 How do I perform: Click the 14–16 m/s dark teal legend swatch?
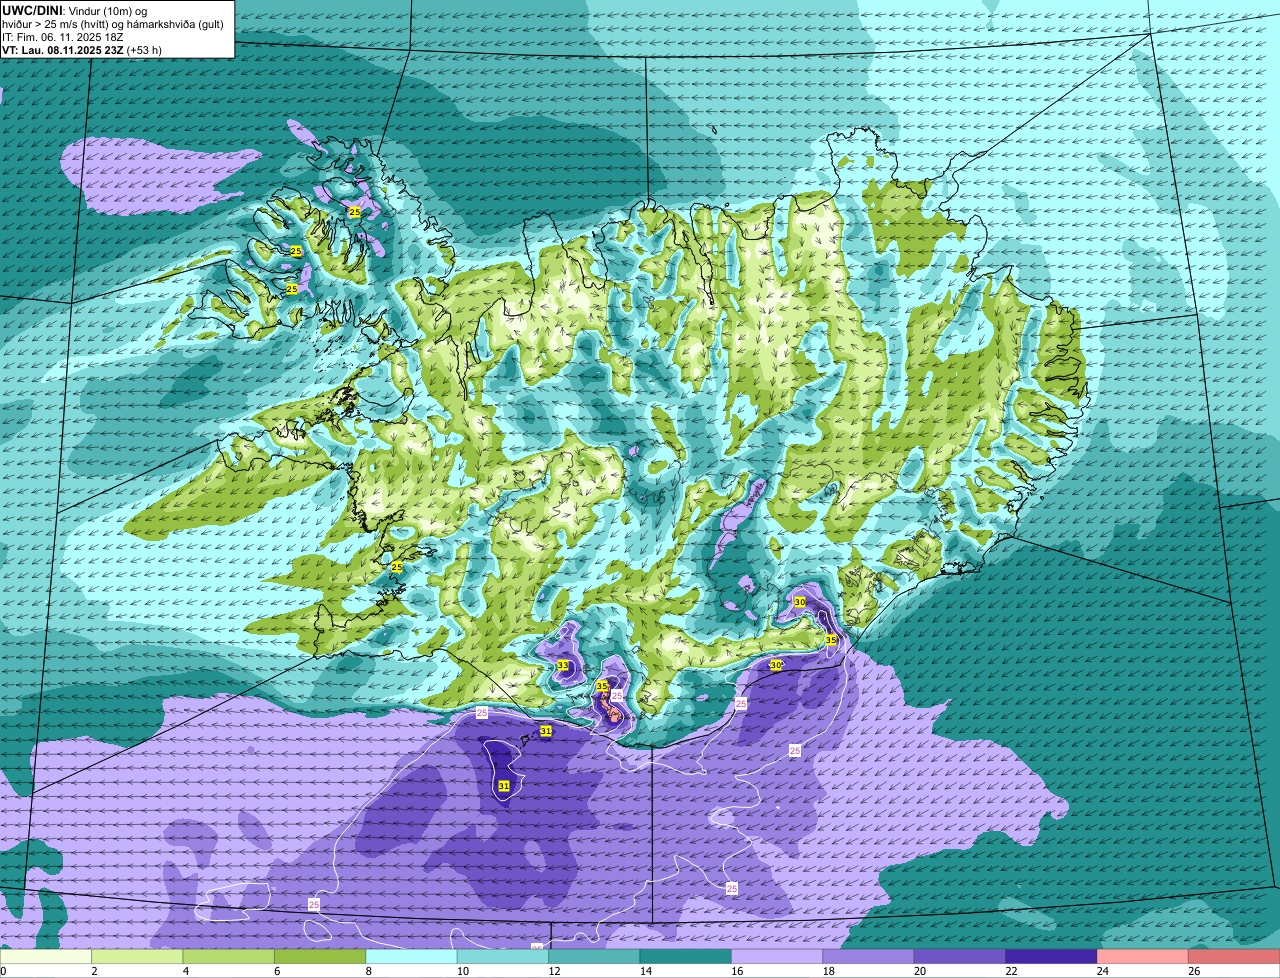tap(686, 957)
